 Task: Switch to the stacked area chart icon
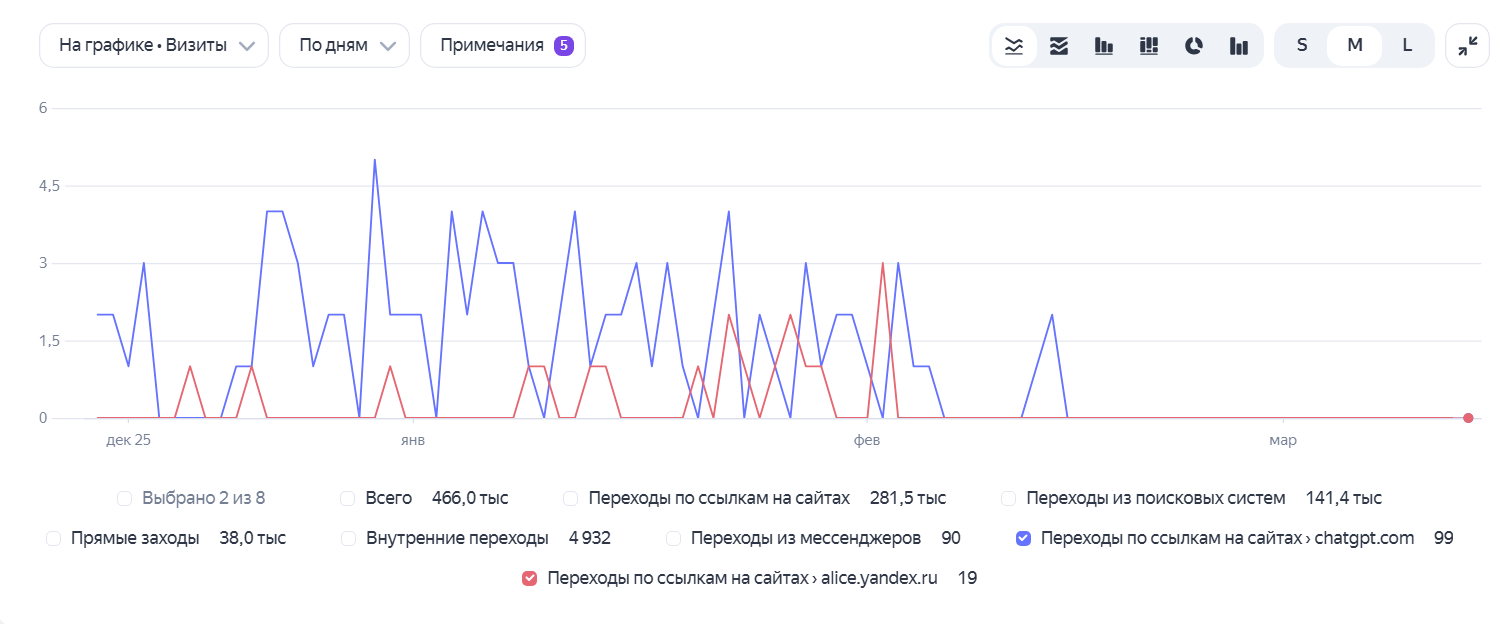tap(1058, 45)
